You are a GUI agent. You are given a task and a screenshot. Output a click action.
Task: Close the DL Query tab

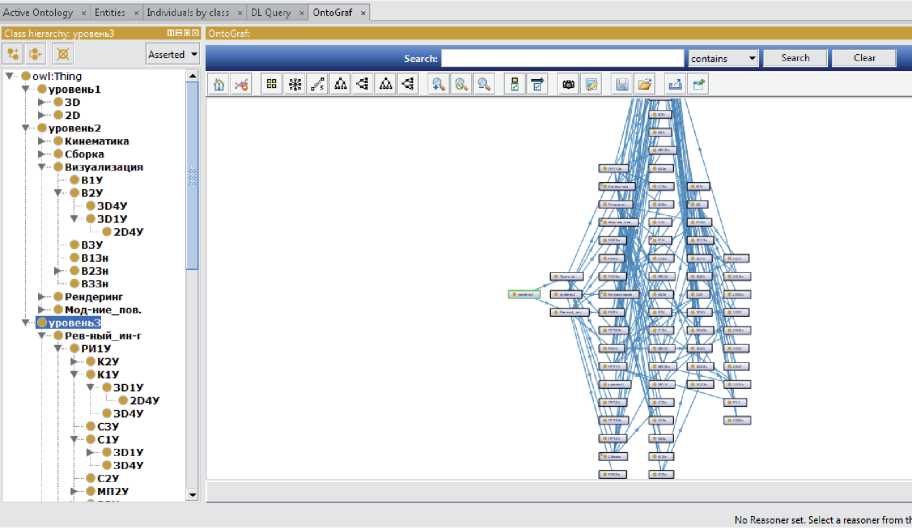(301, 12)
